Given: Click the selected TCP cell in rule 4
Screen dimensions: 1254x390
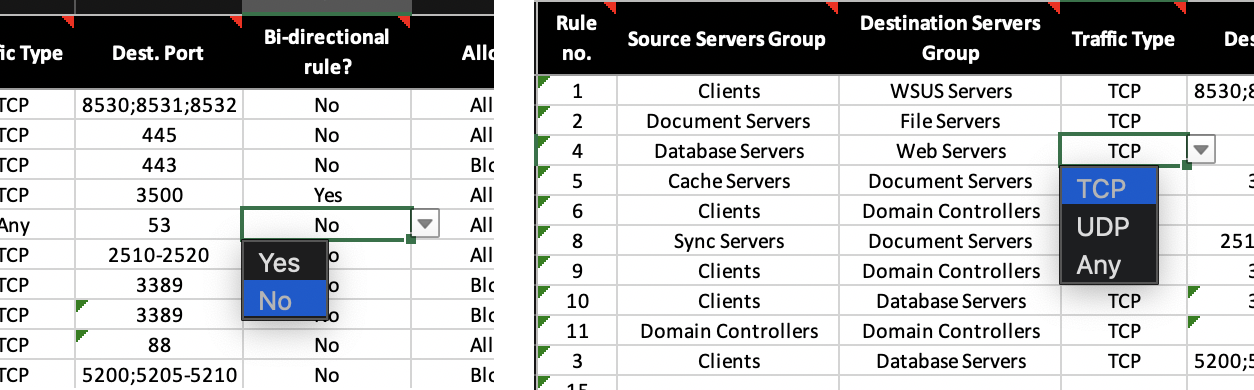Looking at the screenshot, I should (1124, 151).
